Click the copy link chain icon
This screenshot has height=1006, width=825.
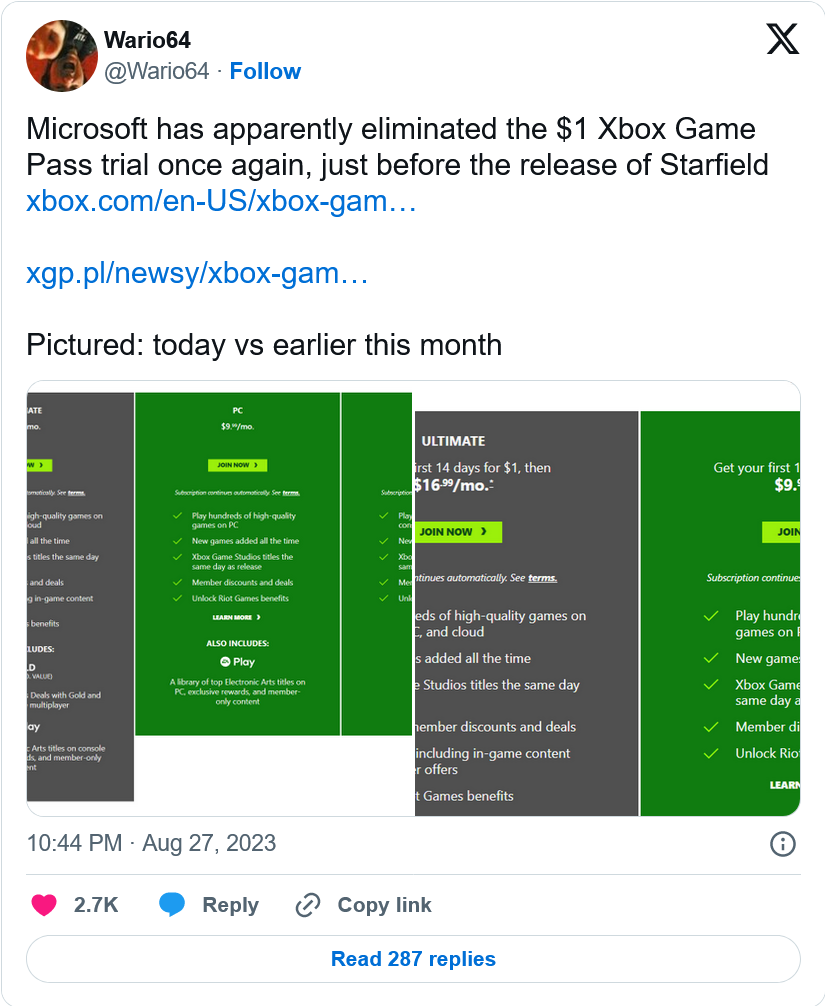(x=307, y=905)
